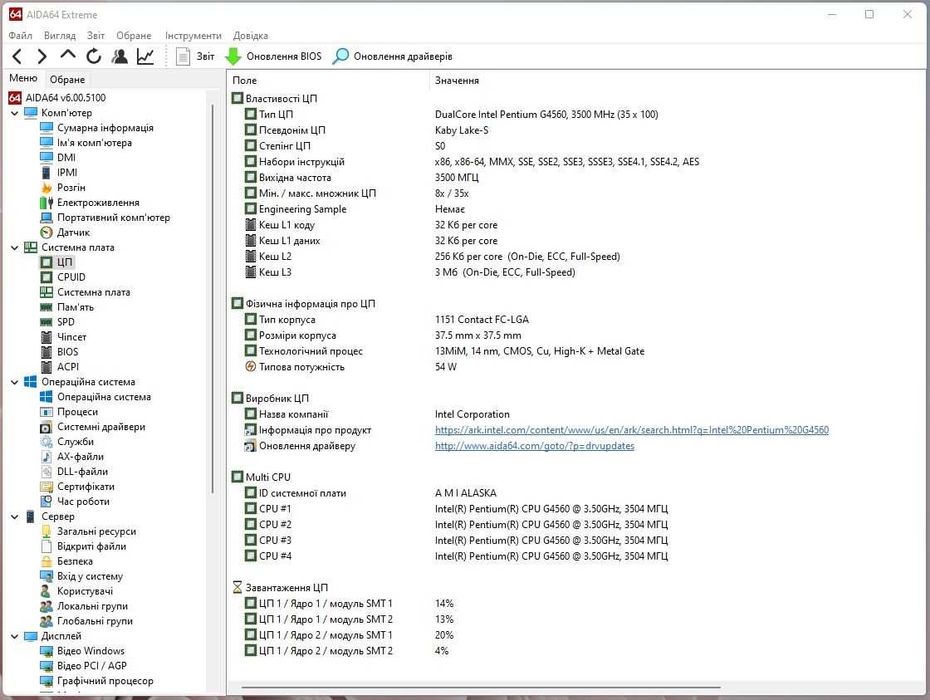Open Електроживлення power management entry
Screen dimensions: 930x700
[90, 202]
